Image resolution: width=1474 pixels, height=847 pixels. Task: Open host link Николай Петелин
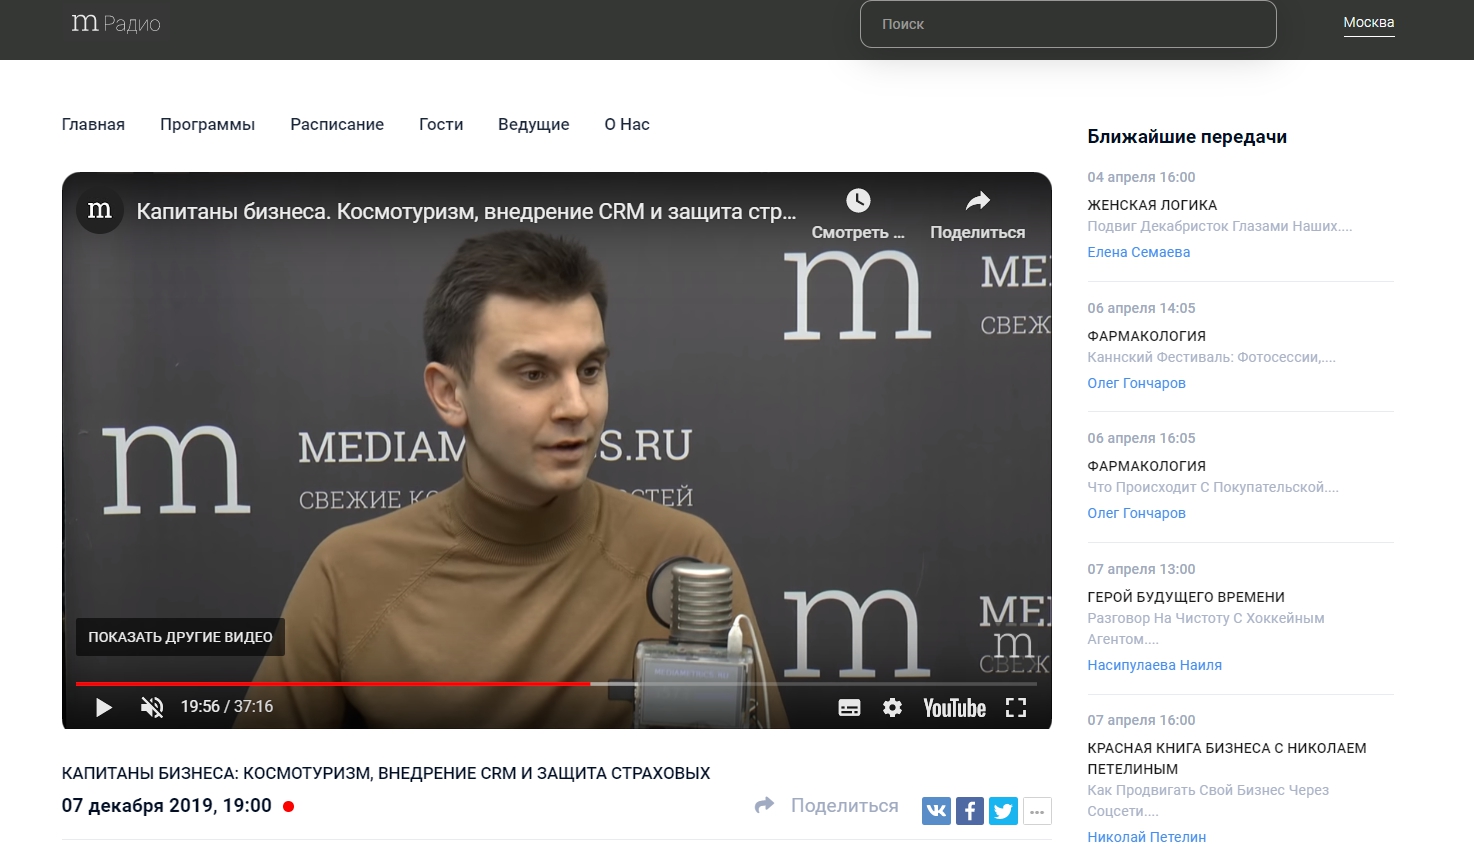(x=1146, y=837)
